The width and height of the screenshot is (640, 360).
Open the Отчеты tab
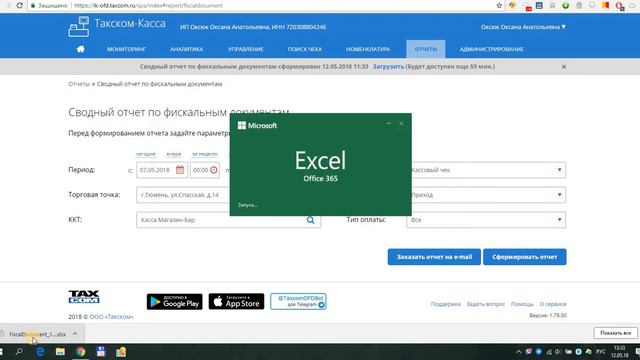click(425, 49)
